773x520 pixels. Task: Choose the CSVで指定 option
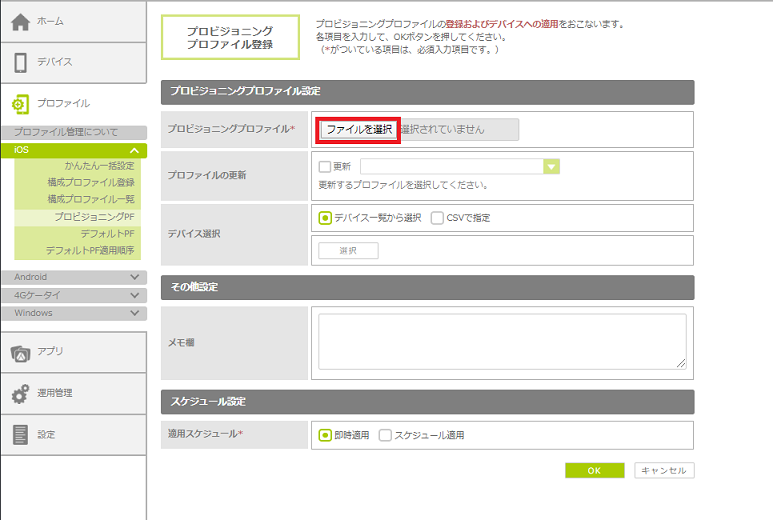(x=437, y=218)
